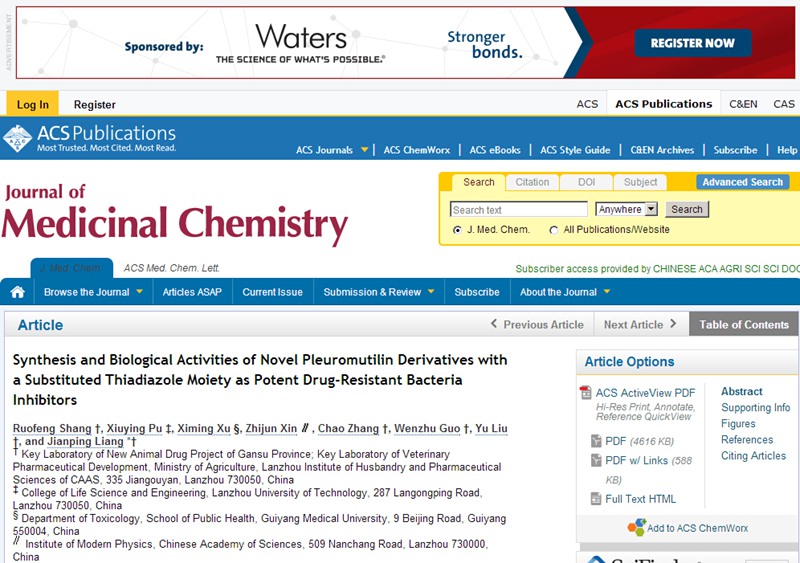Open the Help link in header
The image size is (800, 563).
(787, 150)
